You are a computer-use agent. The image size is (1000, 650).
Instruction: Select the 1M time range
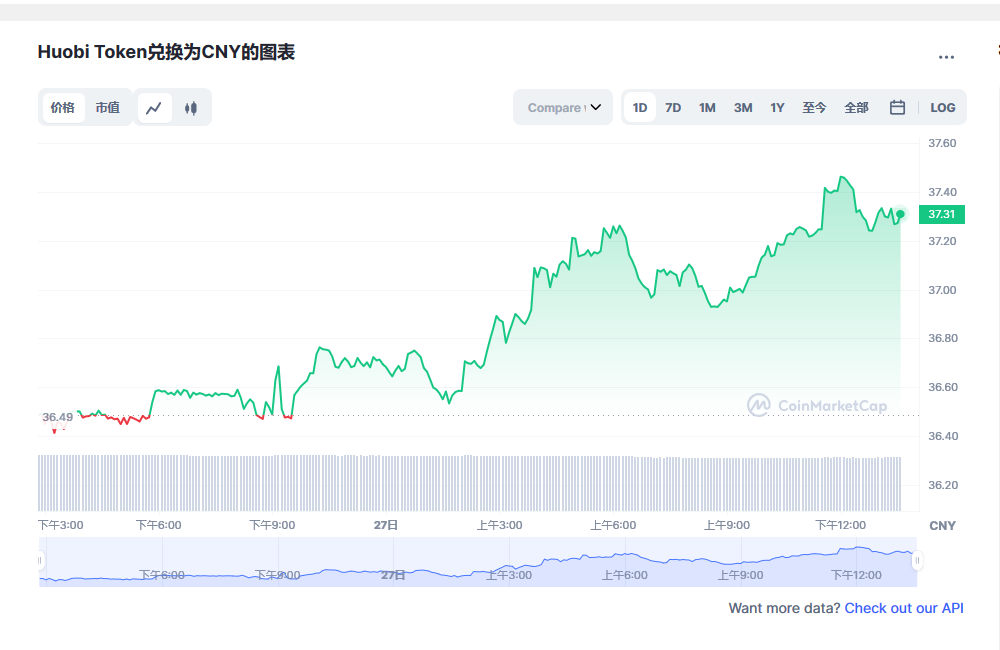click(707, 108)
